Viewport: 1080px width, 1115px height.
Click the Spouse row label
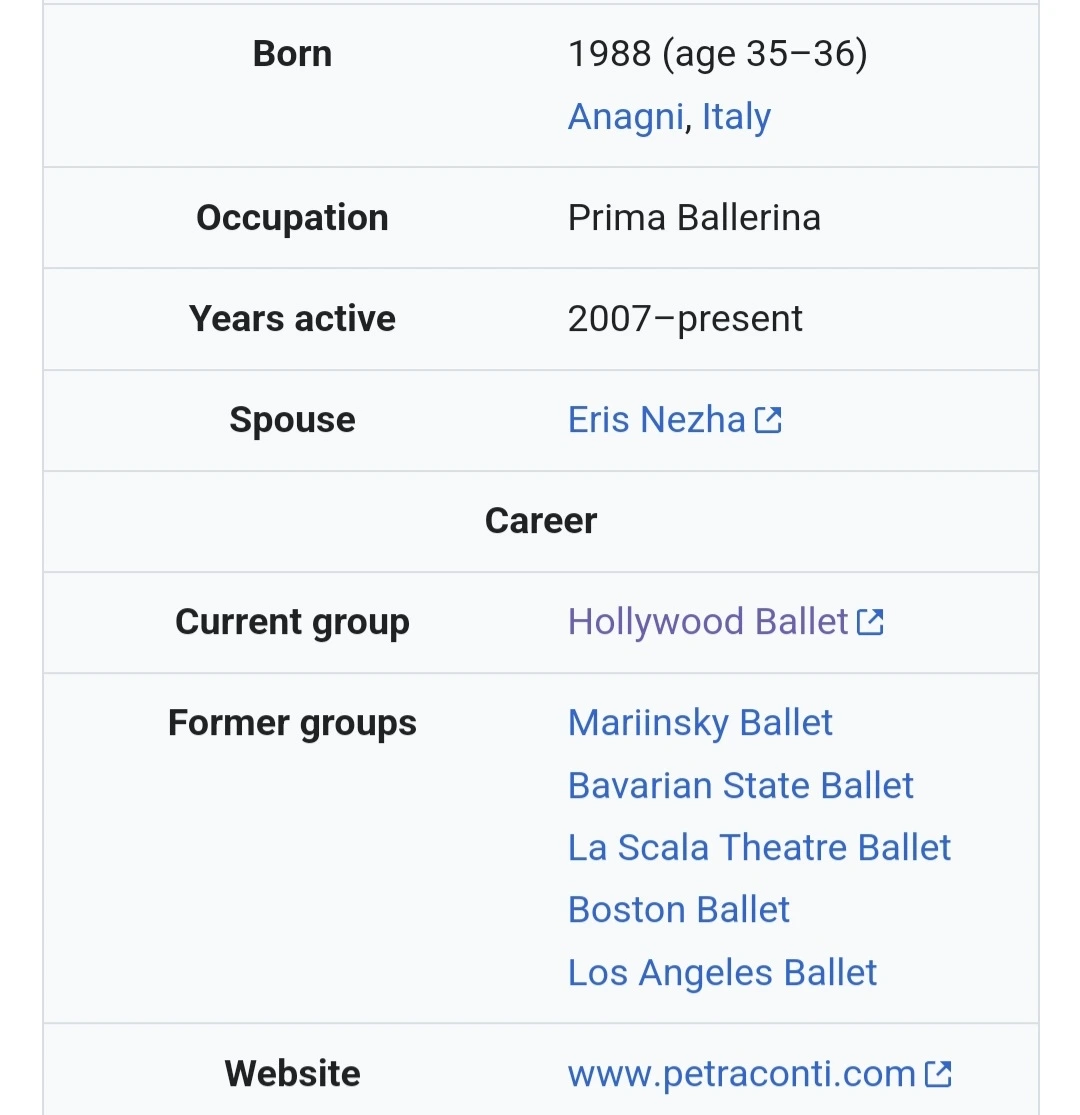click(292, 420)
